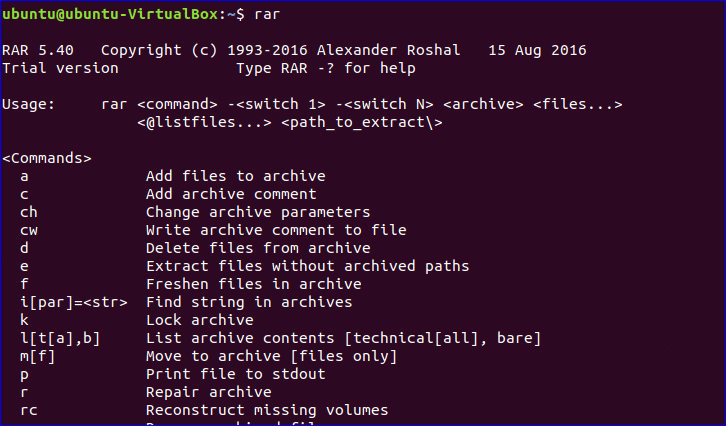The image size is (726, 426).
Task: Click 'RAR 5.40' version text
Action: [38, 50]
